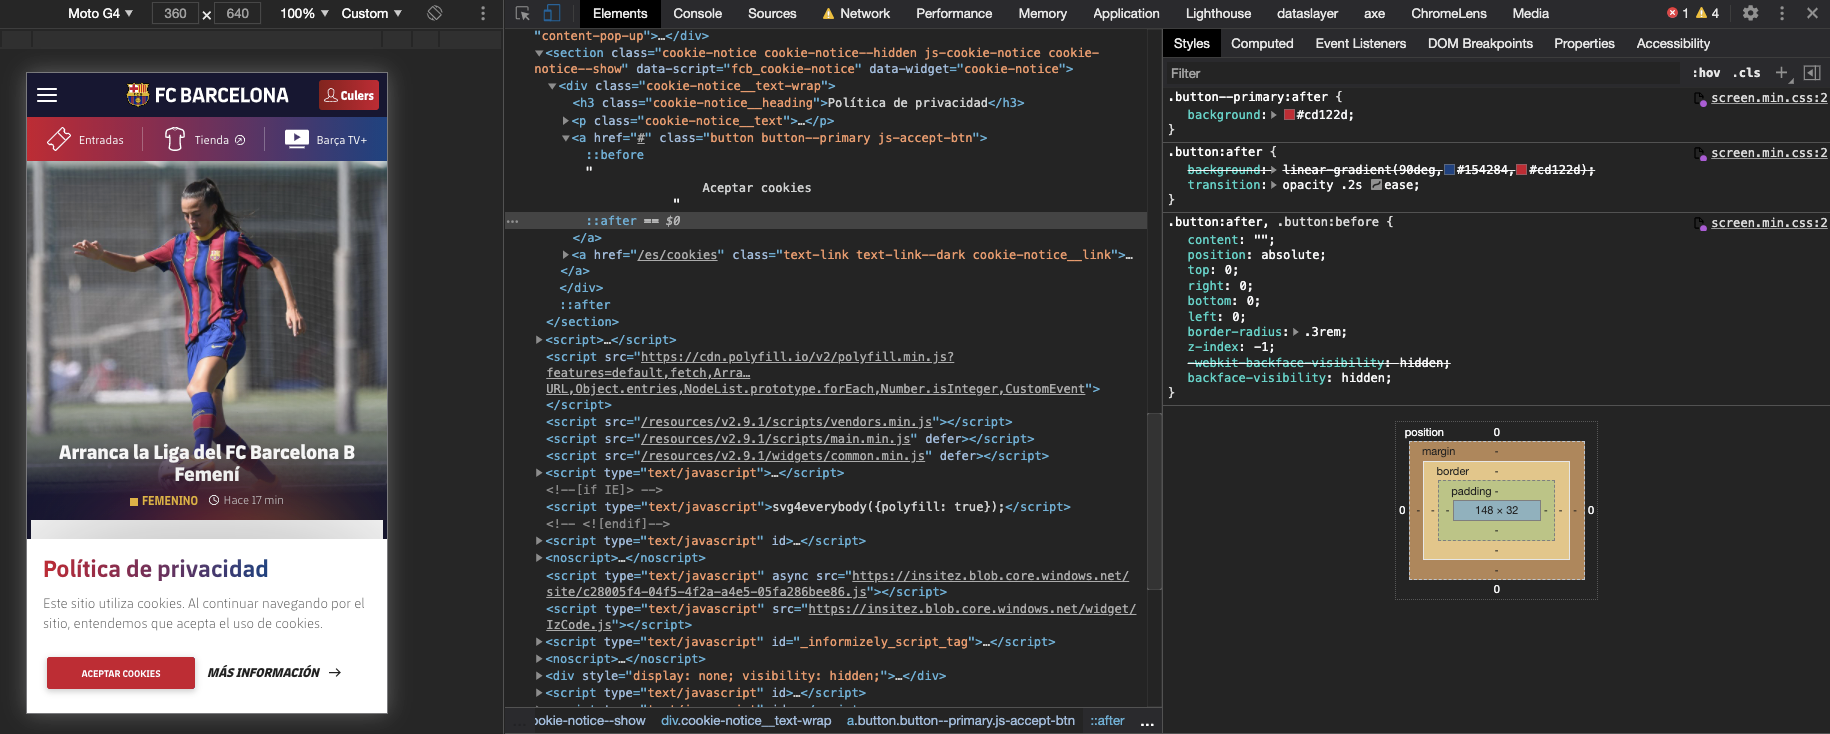Open device toolbar three-dot options menu
The image size is (1830, 734).
(483, 13)
